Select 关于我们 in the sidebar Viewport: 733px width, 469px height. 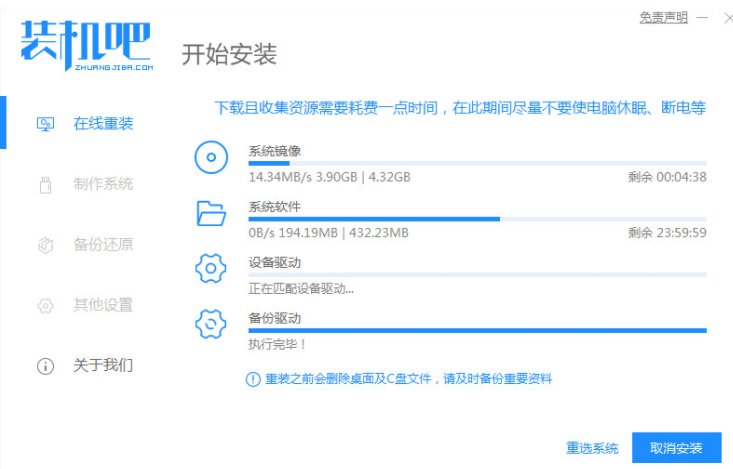pyautogui.click(x=102, y=365)
